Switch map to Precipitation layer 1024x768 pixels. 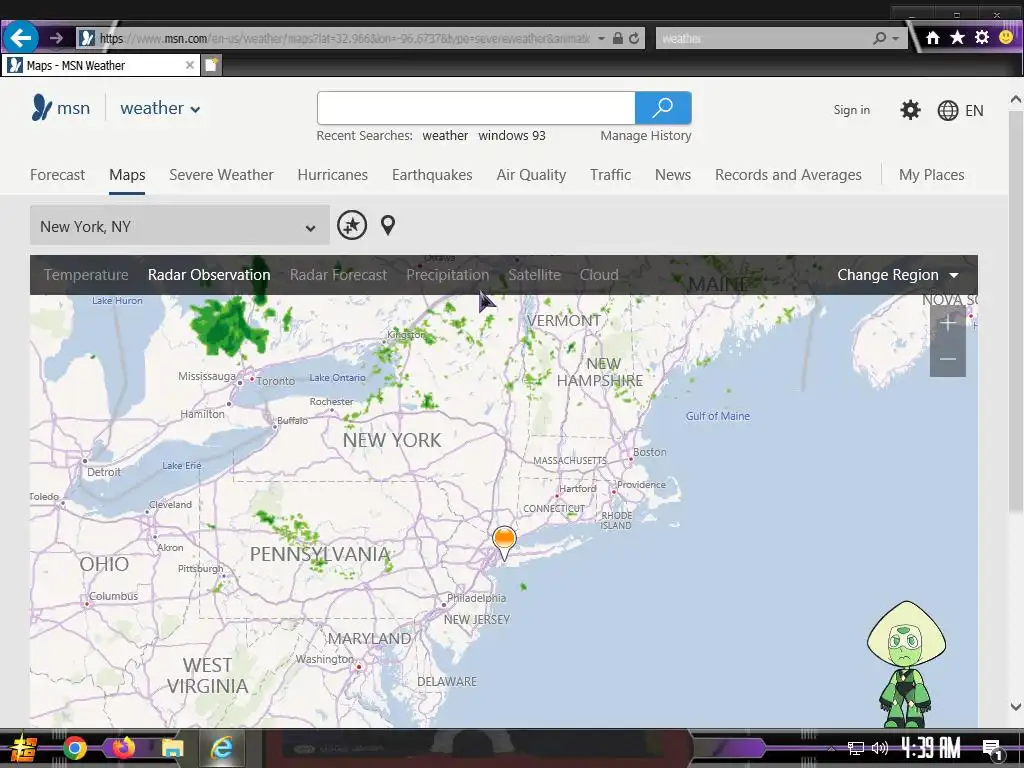[447, 275]
